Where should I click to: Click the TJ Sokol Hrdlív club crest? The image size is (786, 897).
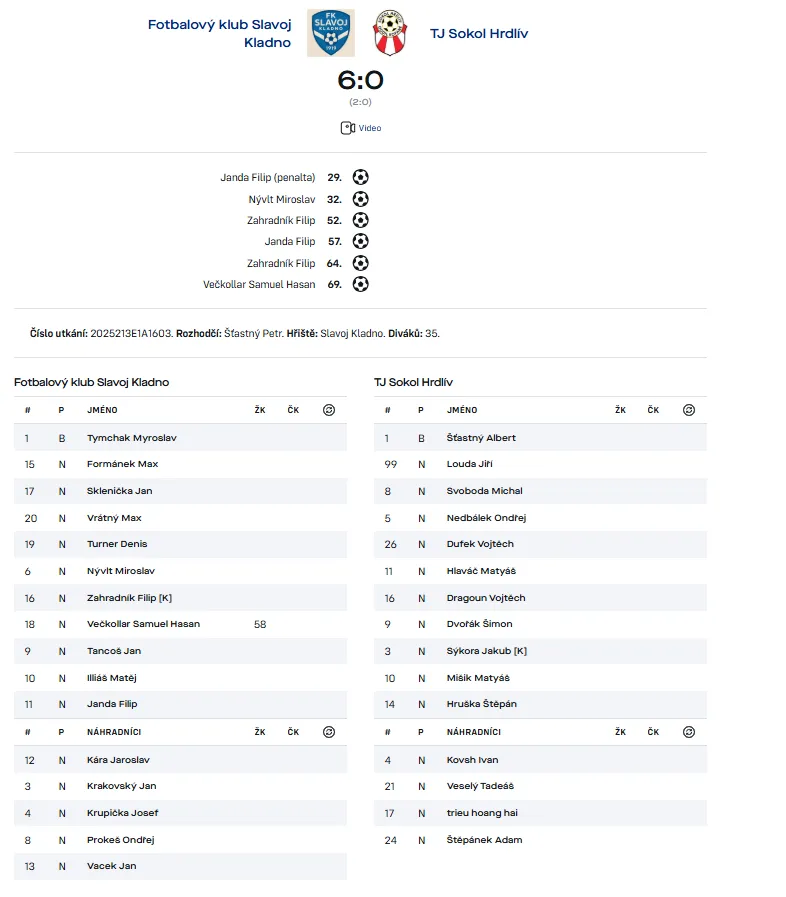click(389, 33)
